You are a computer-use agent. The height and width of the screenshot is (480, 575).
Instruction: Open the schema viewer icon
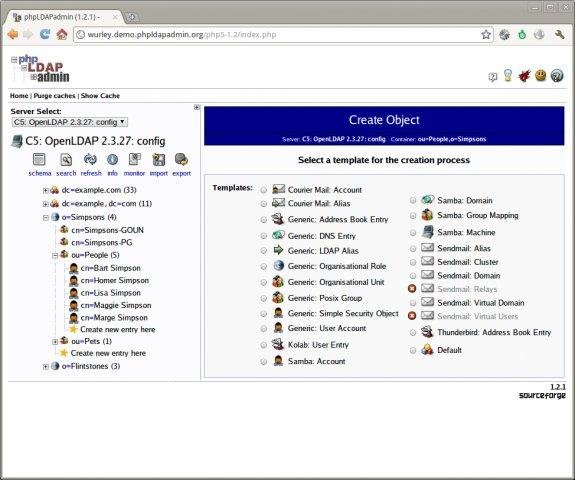[39, 160]
